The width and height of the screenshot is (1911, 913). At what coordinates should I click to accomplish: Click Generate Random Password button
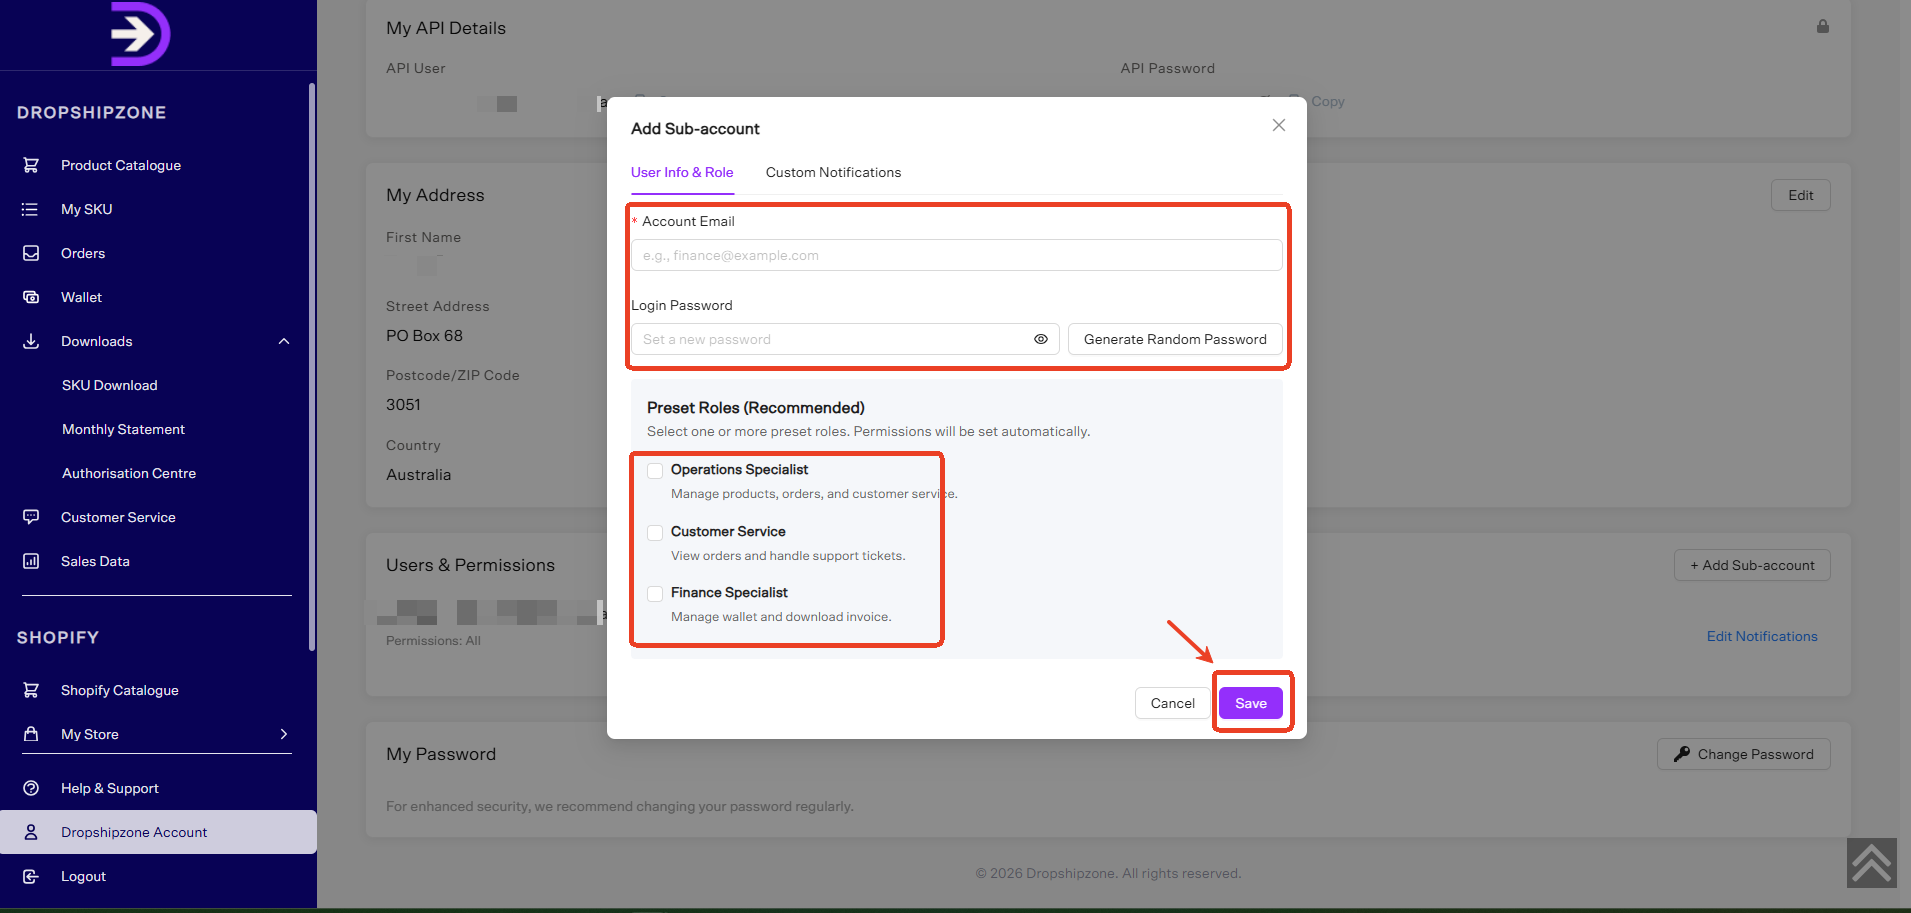point(1175,339)
